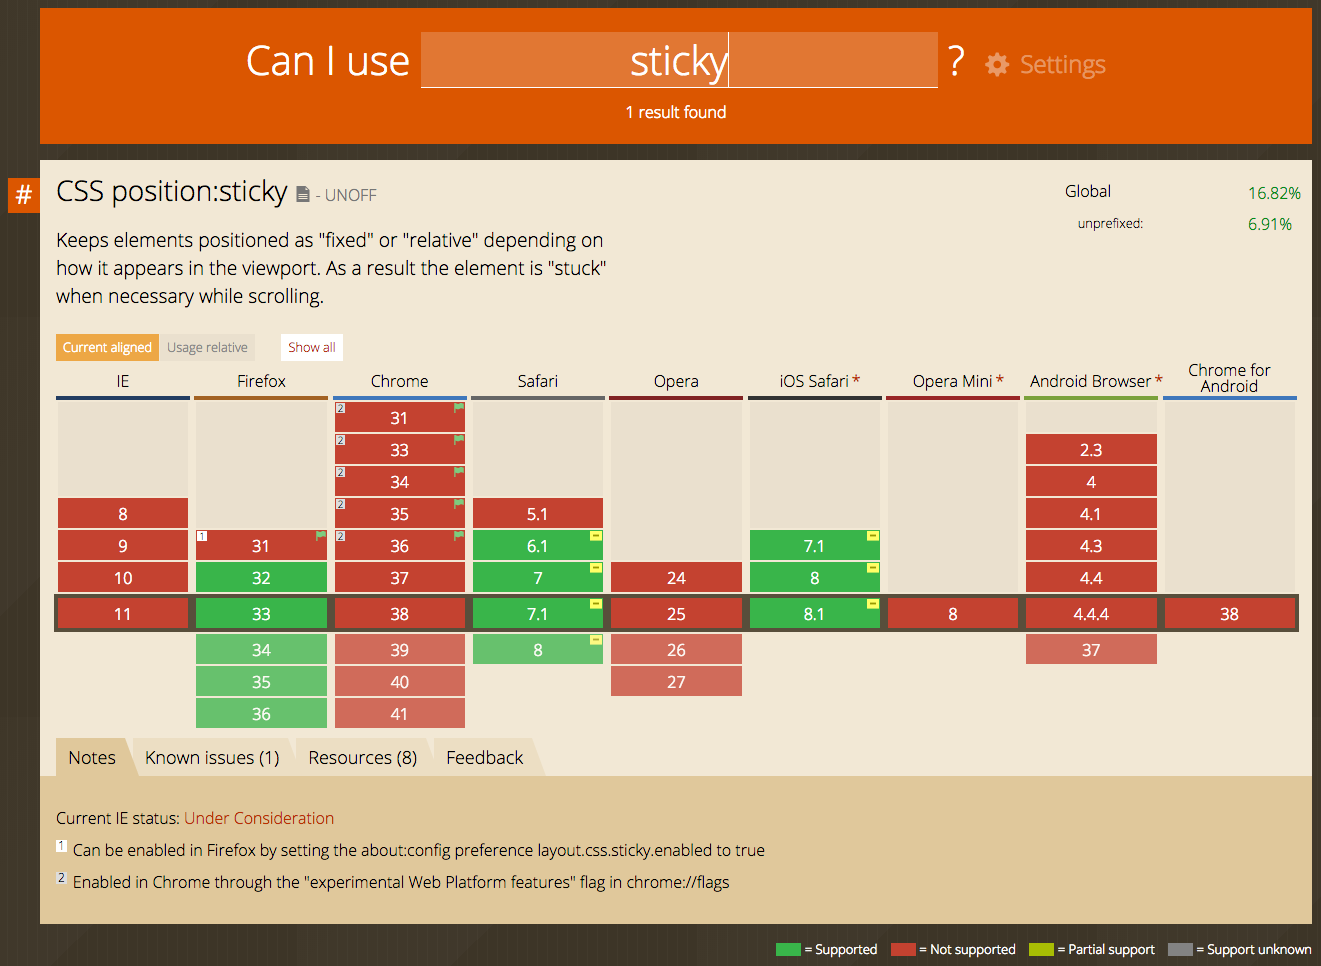This screenshot has width=1321, height=966.
Task: Click prefix badge on iOS Safari 7.1
Action: (x=873, y=536)
